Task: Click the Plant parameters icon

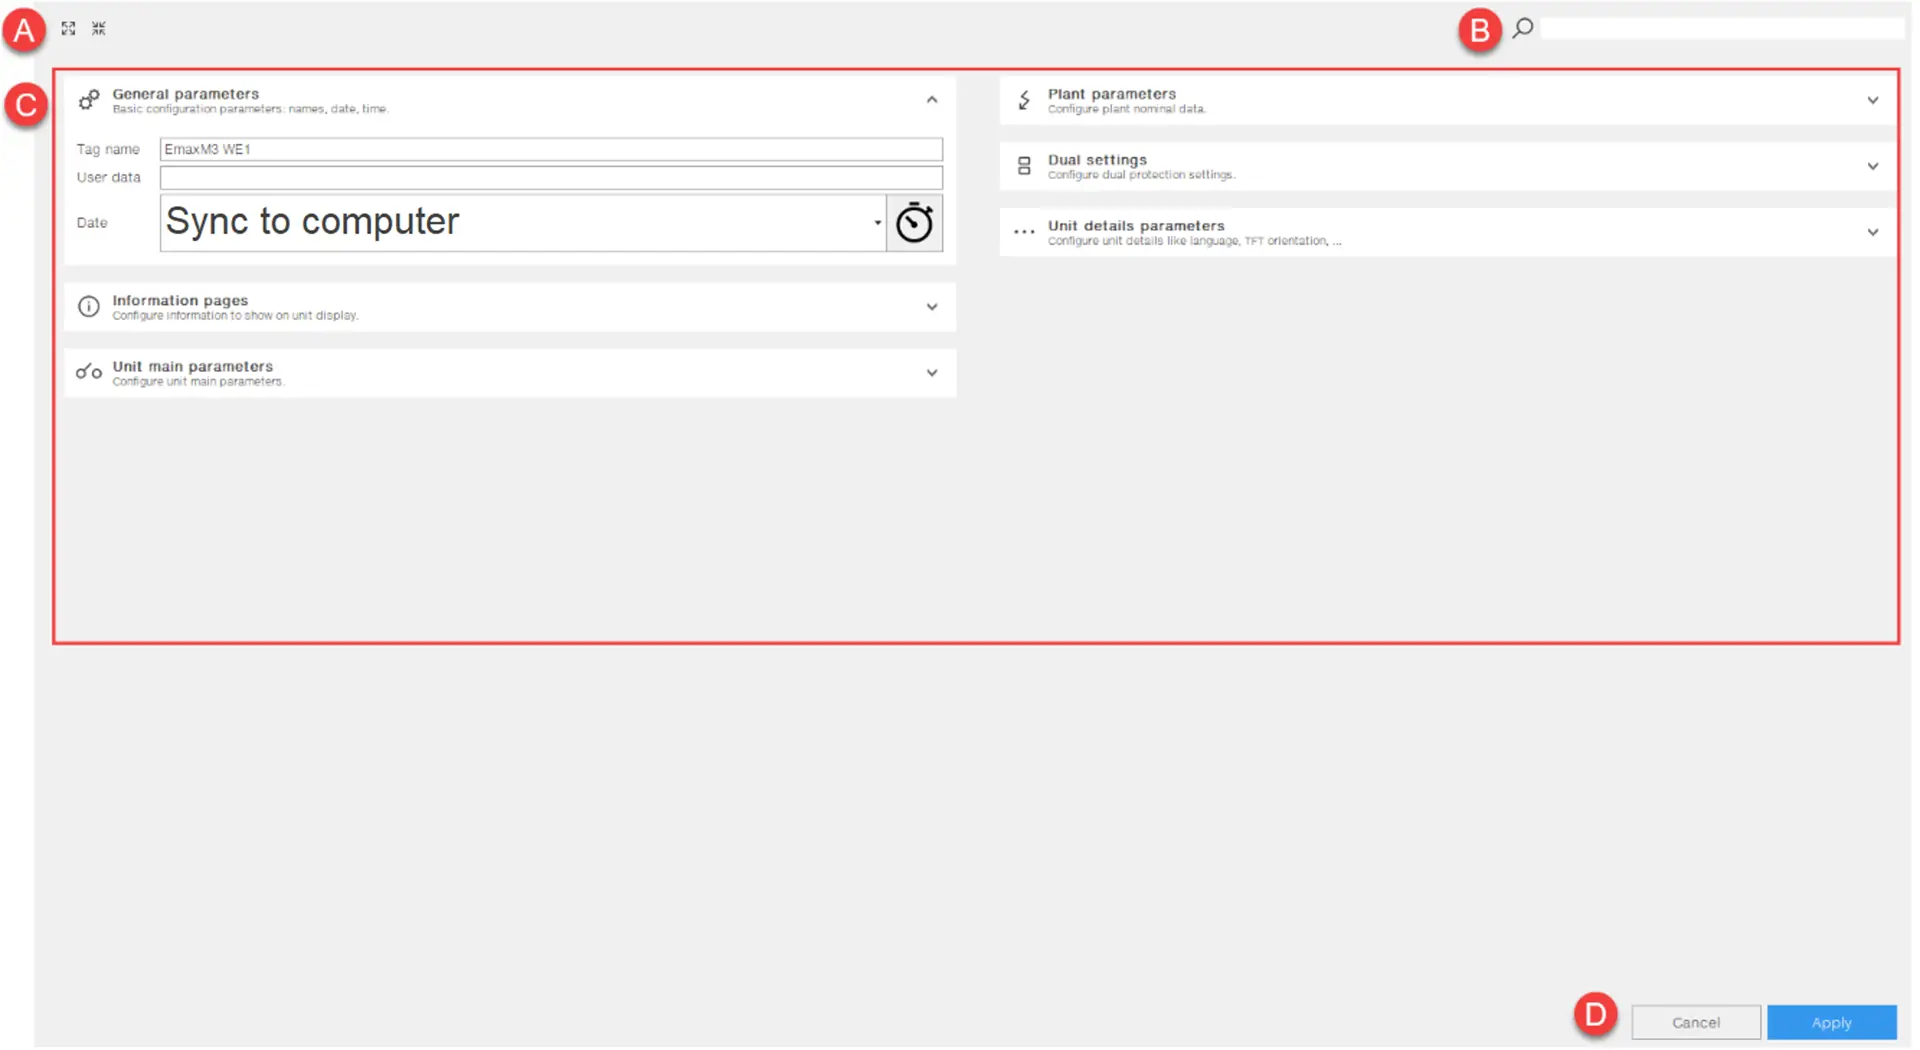Action: pos(1024,100)
